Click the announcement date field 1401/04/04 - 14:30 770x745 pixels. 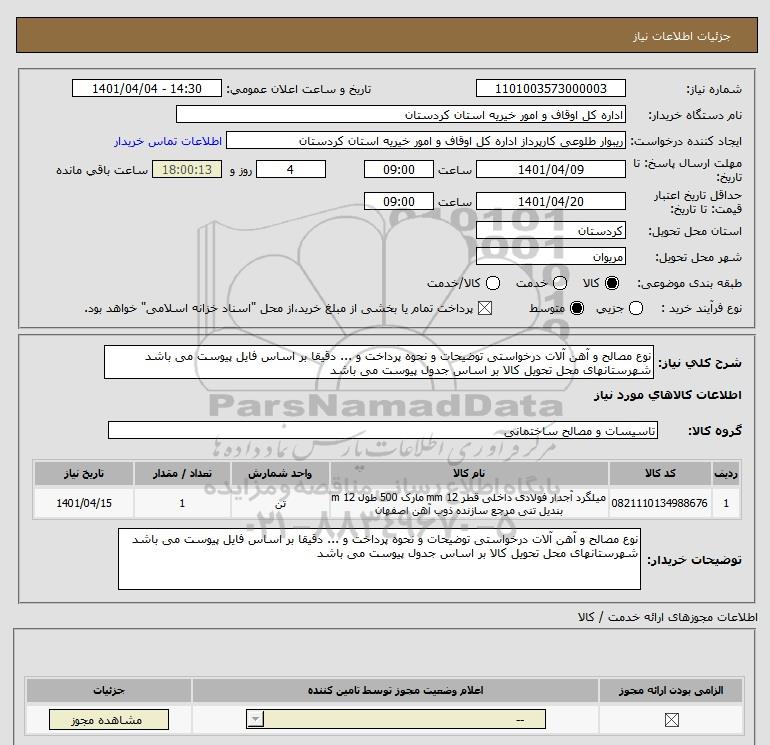click(x=147, y=88)
